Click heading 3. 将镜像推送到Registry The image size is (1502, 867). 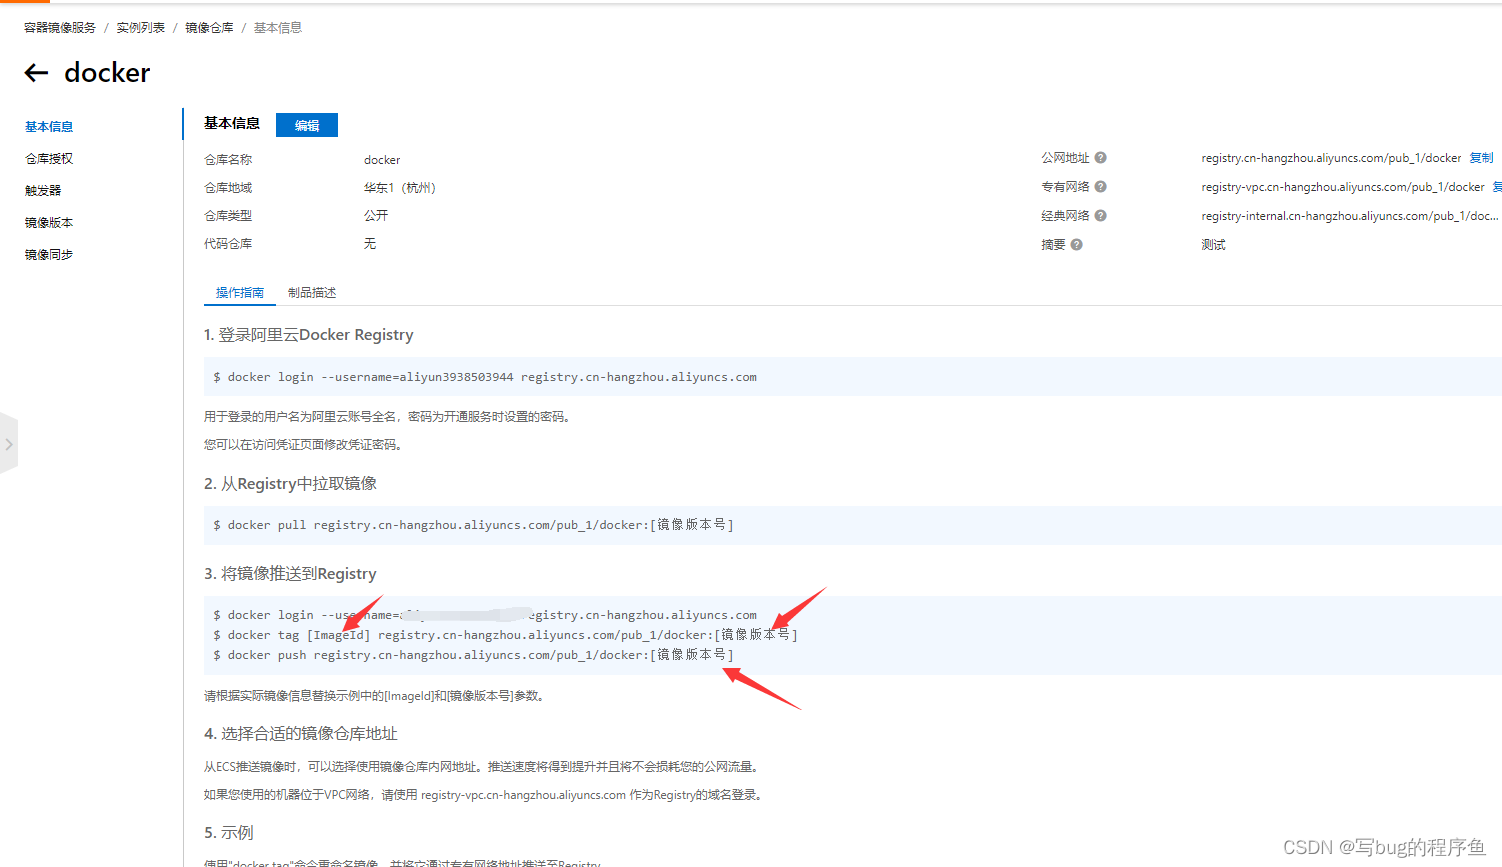(290, 574)
